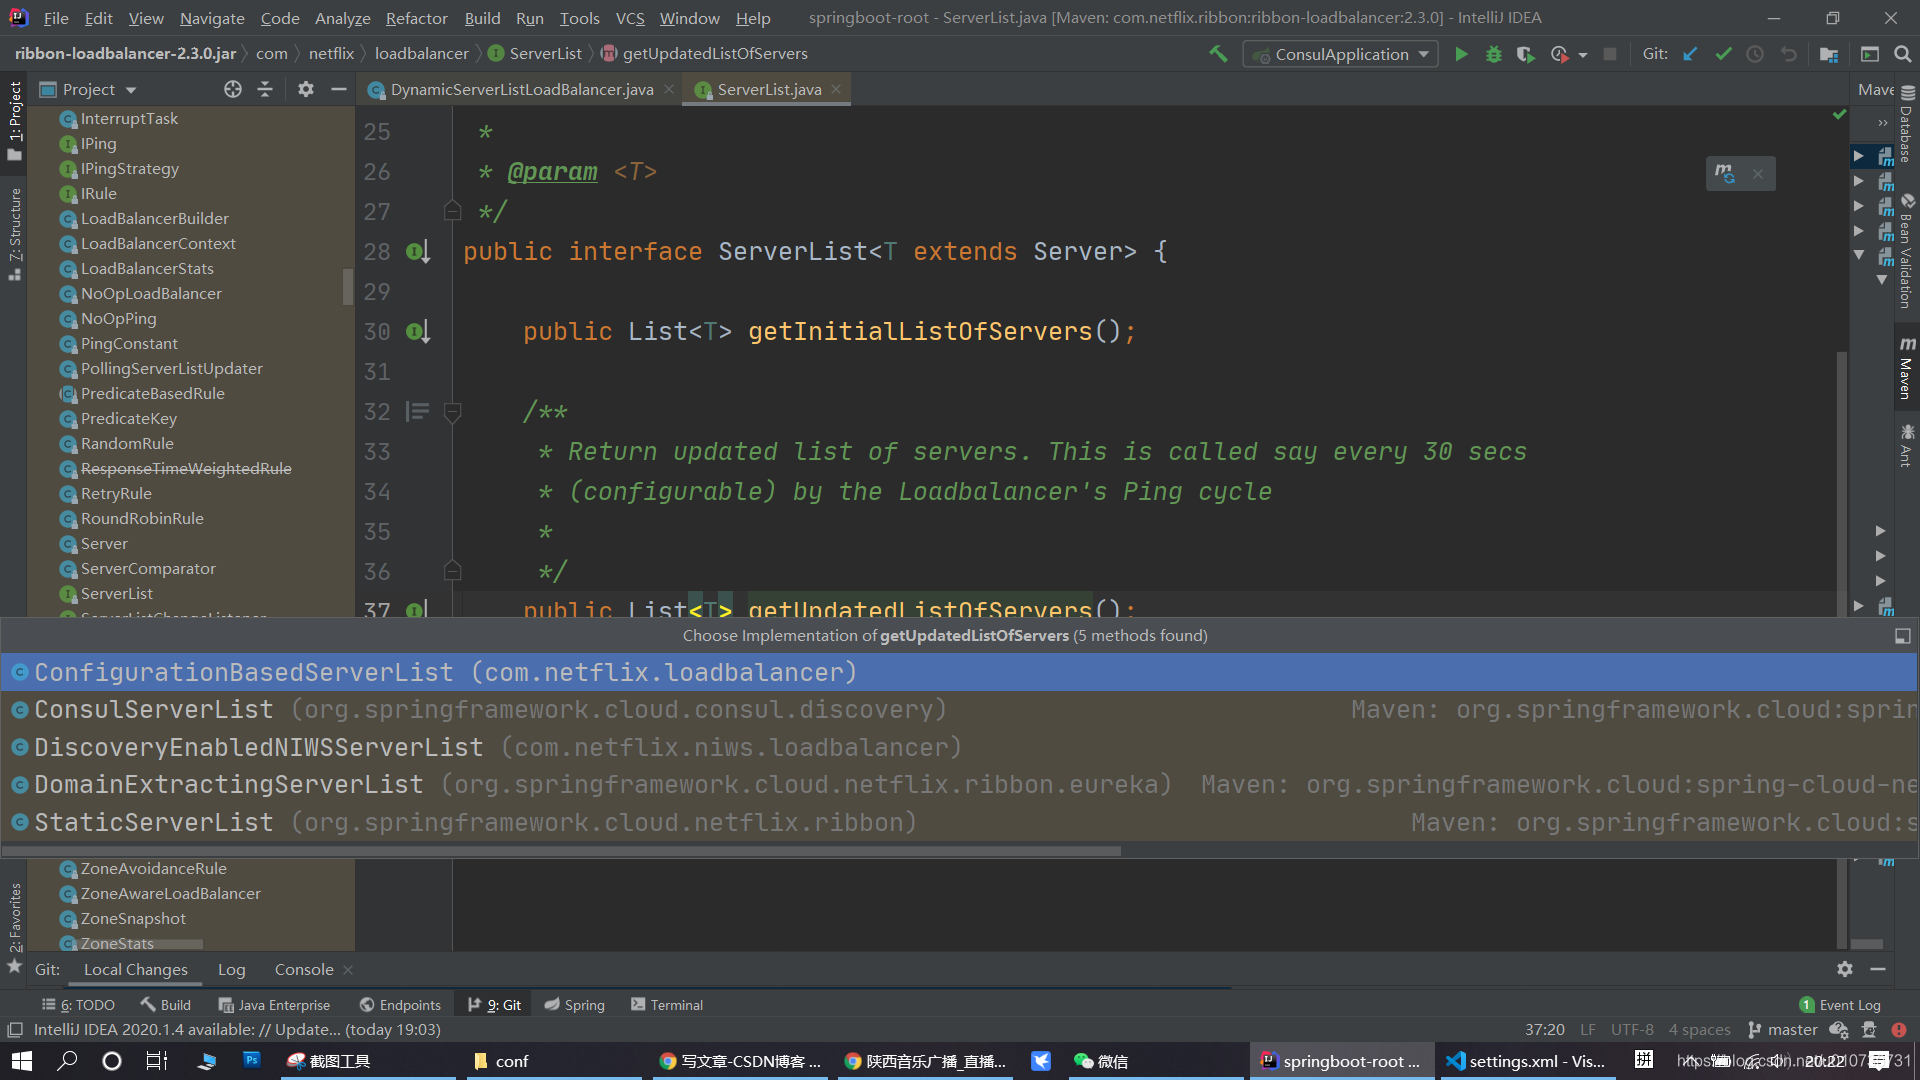Open WeChat from taskbar
The image size is (1920, 1080).
click(x=1101, y=1061)
